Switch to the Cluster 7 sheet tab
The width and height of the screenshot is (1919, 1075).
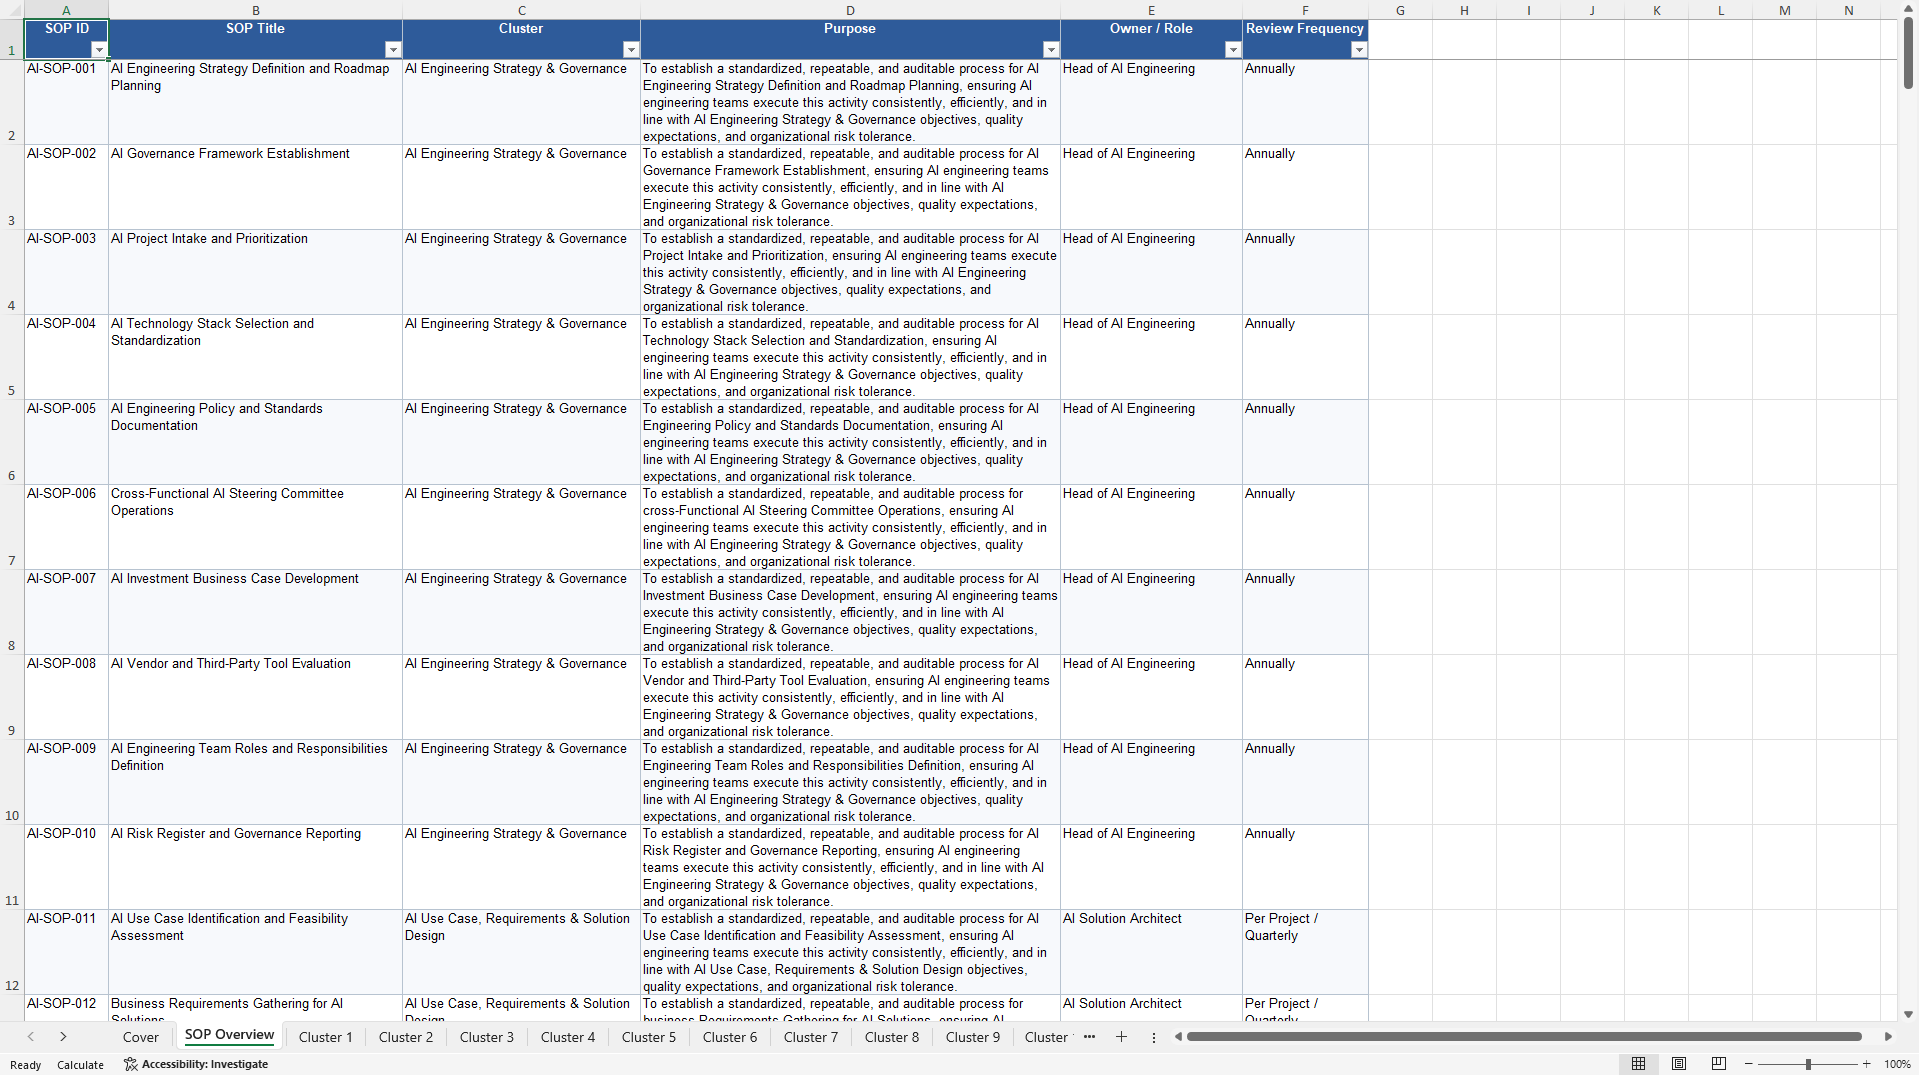811,1037
